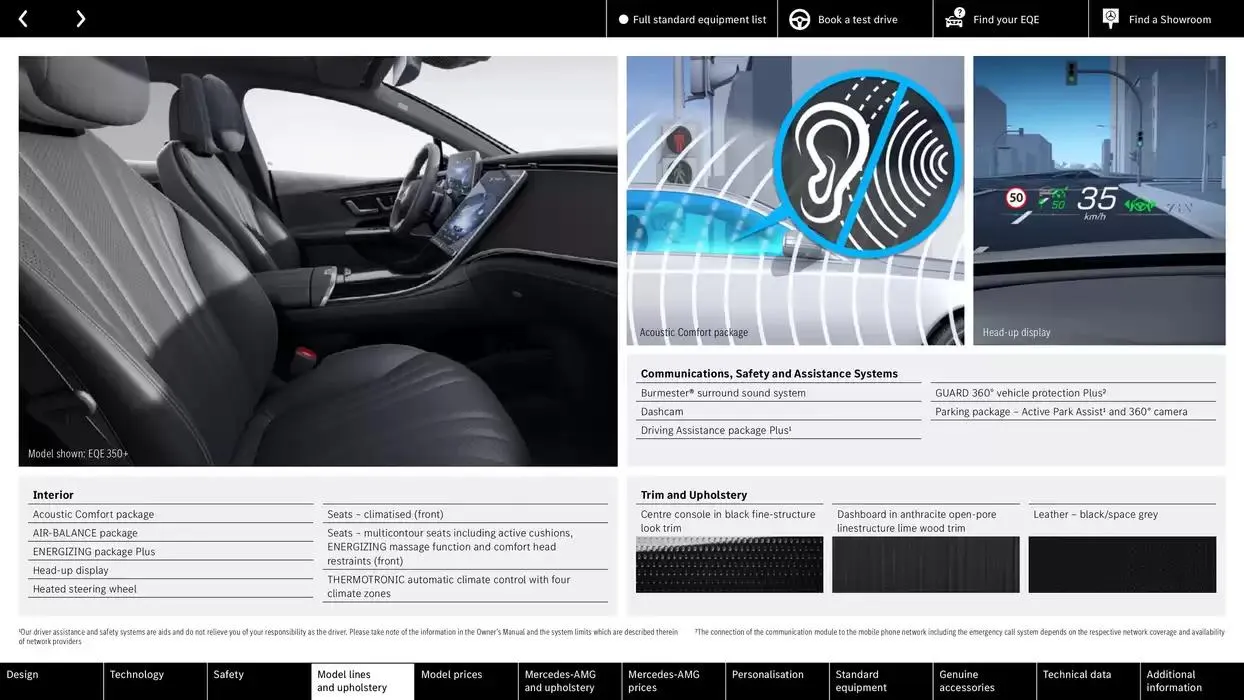Click Dashboard in anthracite open-pore label
The height and width of the screenshot is (700, 1244).
(x=917, y=521)
